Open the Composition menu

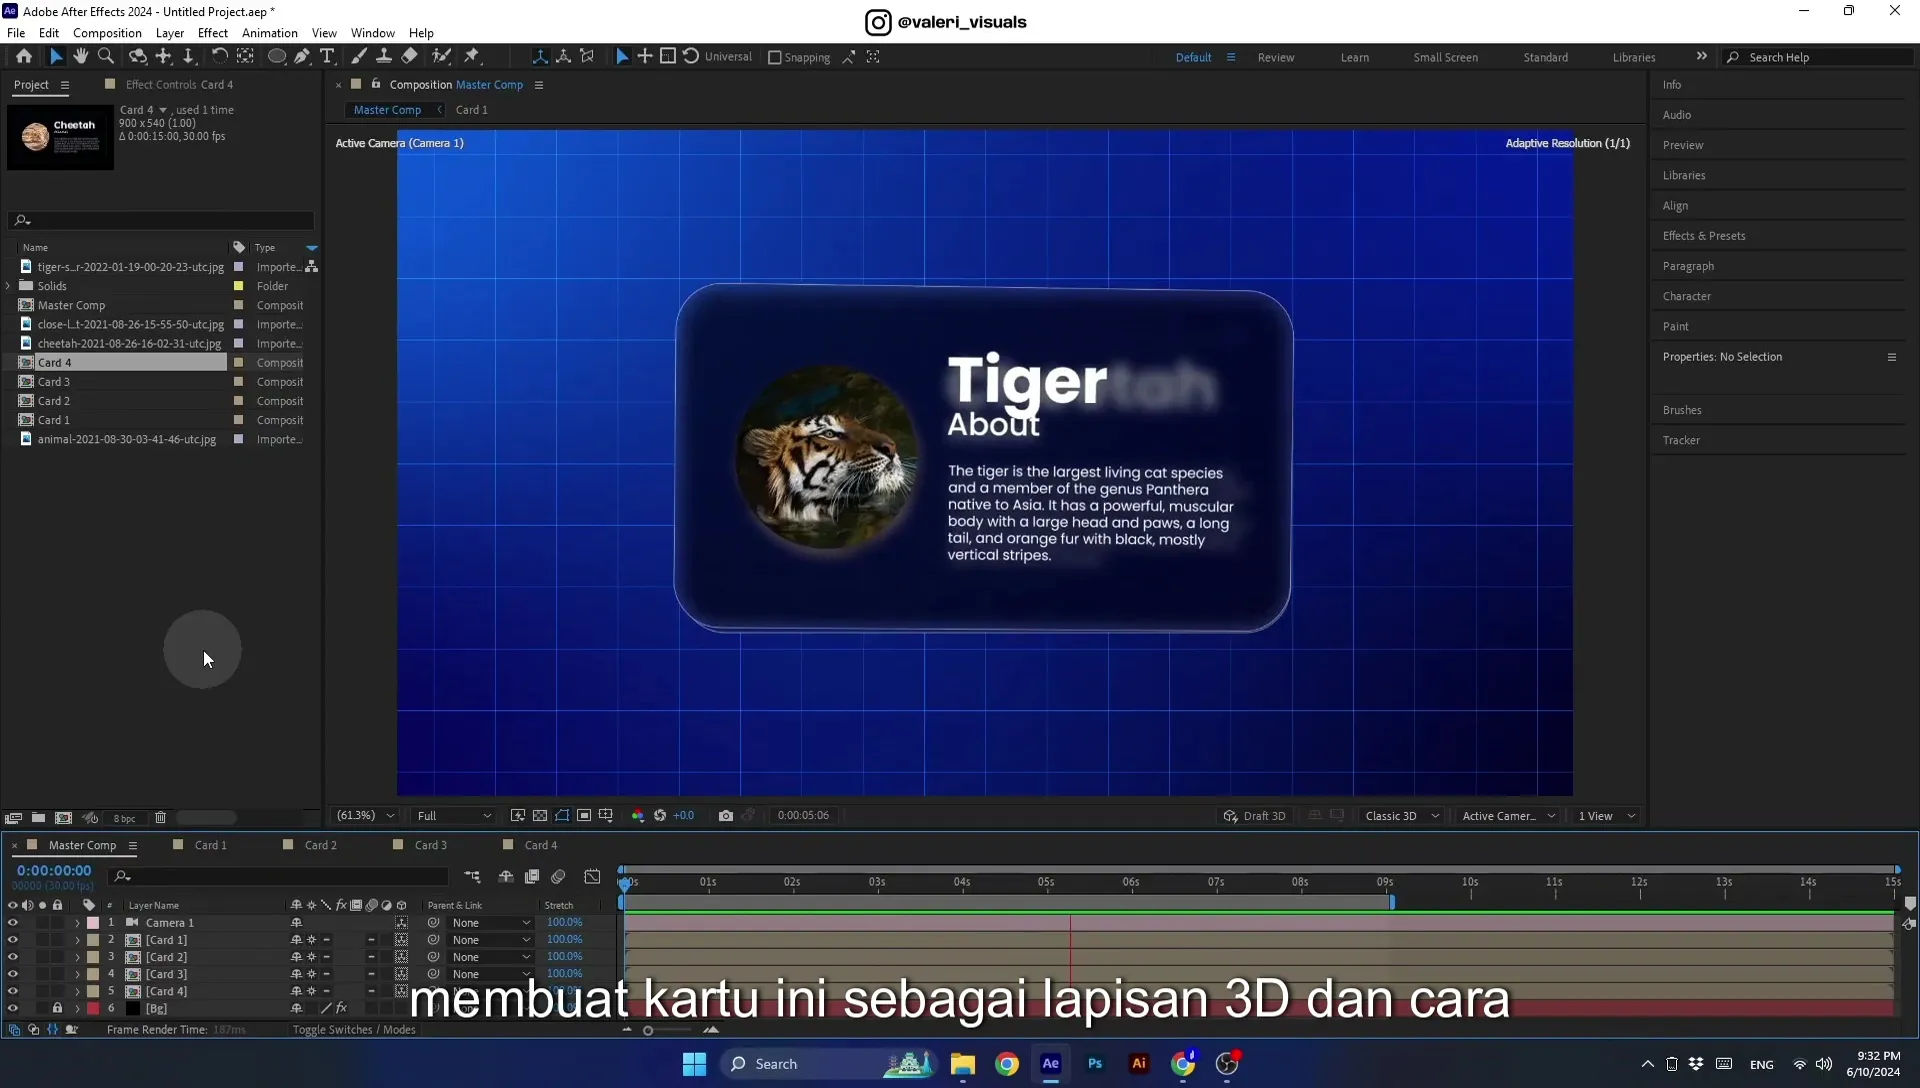(107, 33)
